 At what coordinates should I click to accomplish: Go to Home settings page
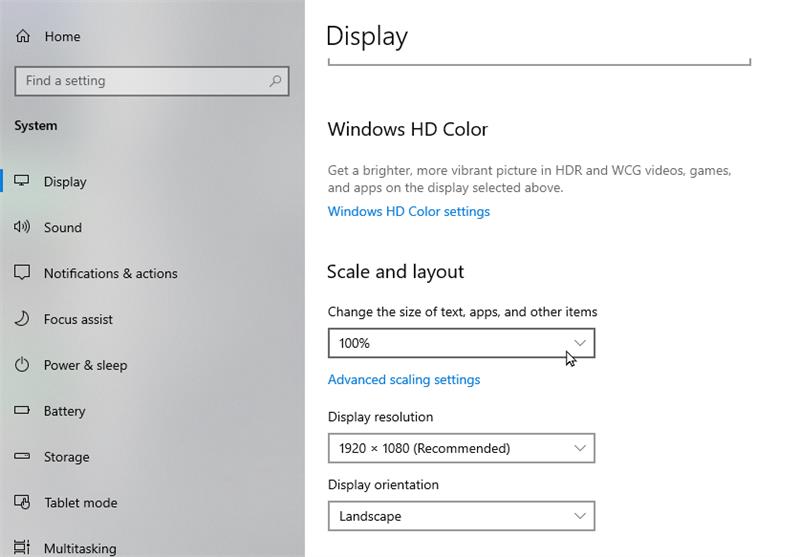coord(61,36)
